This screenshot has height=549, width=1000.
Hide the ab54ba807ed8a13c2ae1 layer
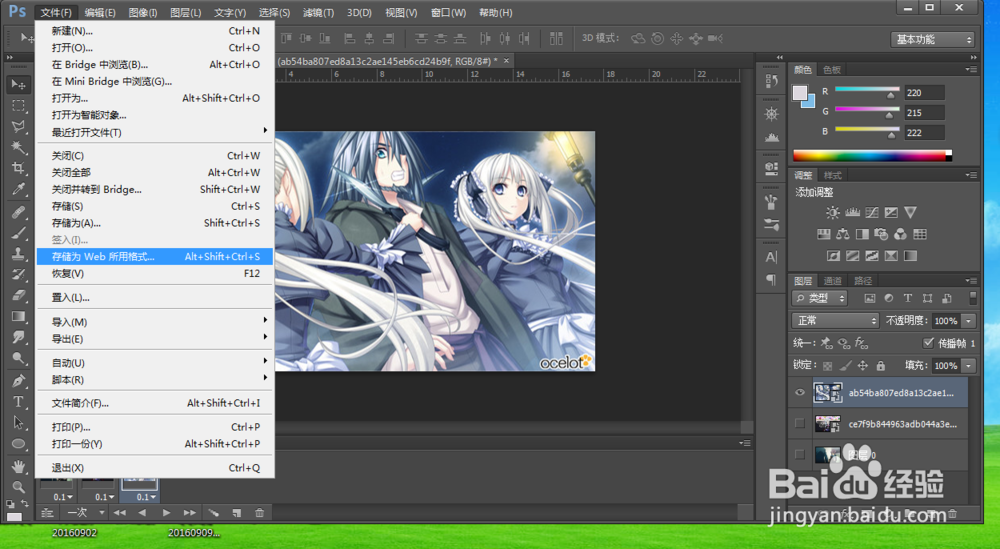click(800, 393)
